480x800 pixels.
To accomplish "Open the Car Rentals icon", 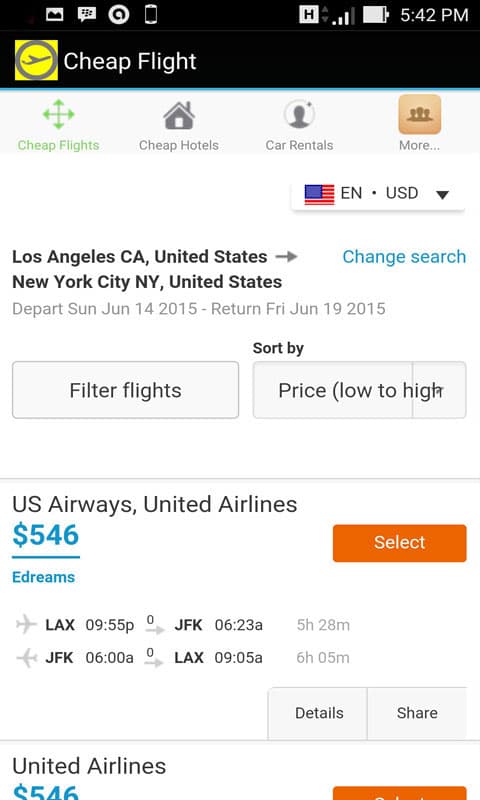I will 299,114.
